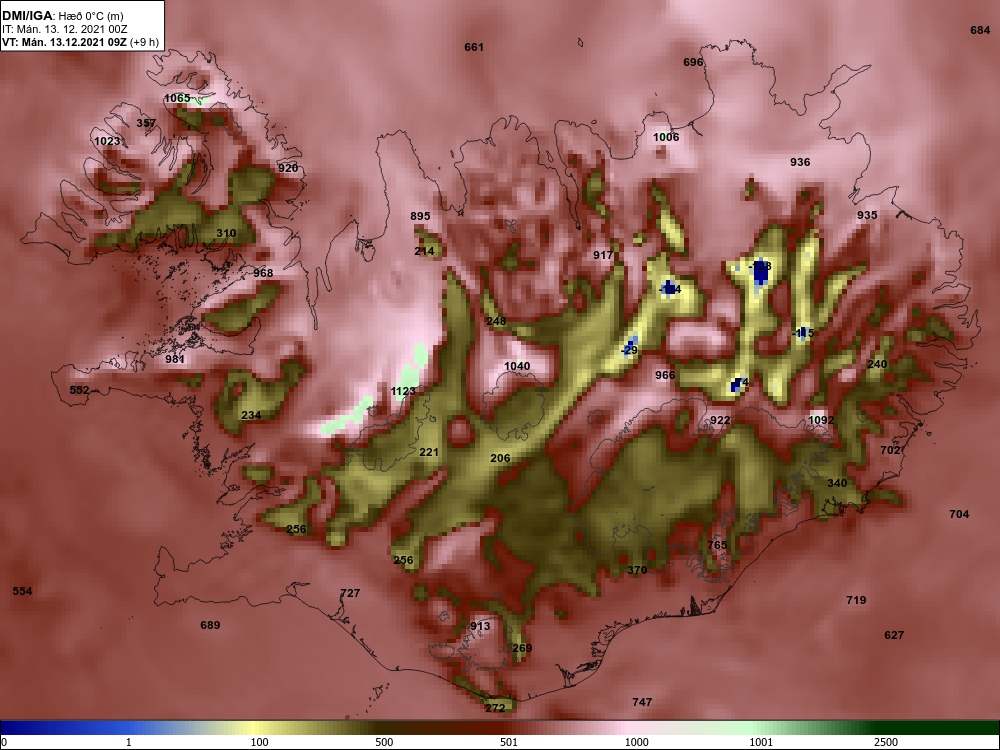Click the map value 935
Viewport: 1000px width, 750px height.
pos(867,215)
